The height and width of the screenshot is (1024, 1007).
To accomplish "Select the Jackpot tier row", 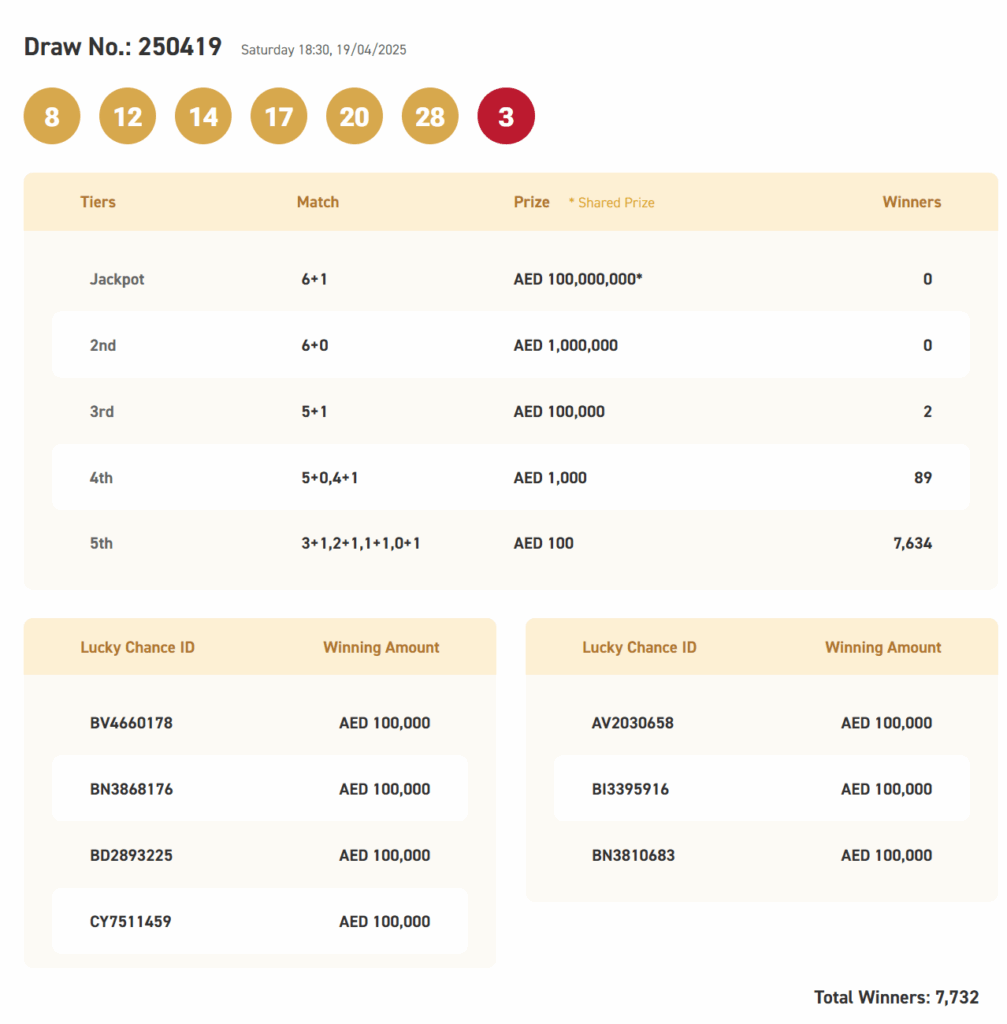I will click(511, 279).
